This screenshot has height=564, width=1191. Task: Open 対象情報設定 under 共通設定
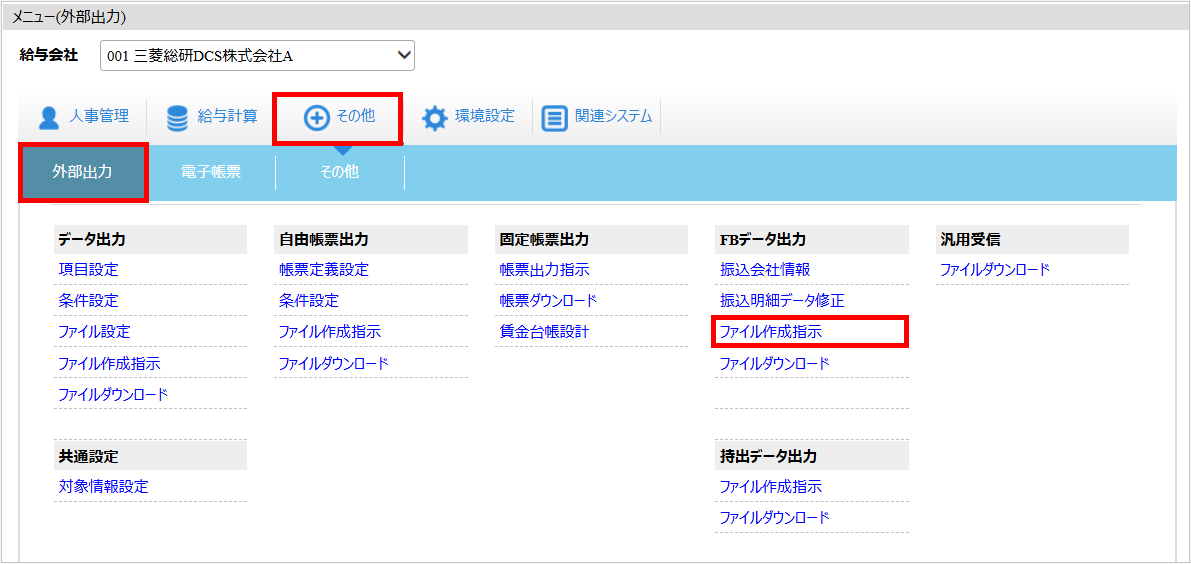pyautogui.click(x=103, y=487)
